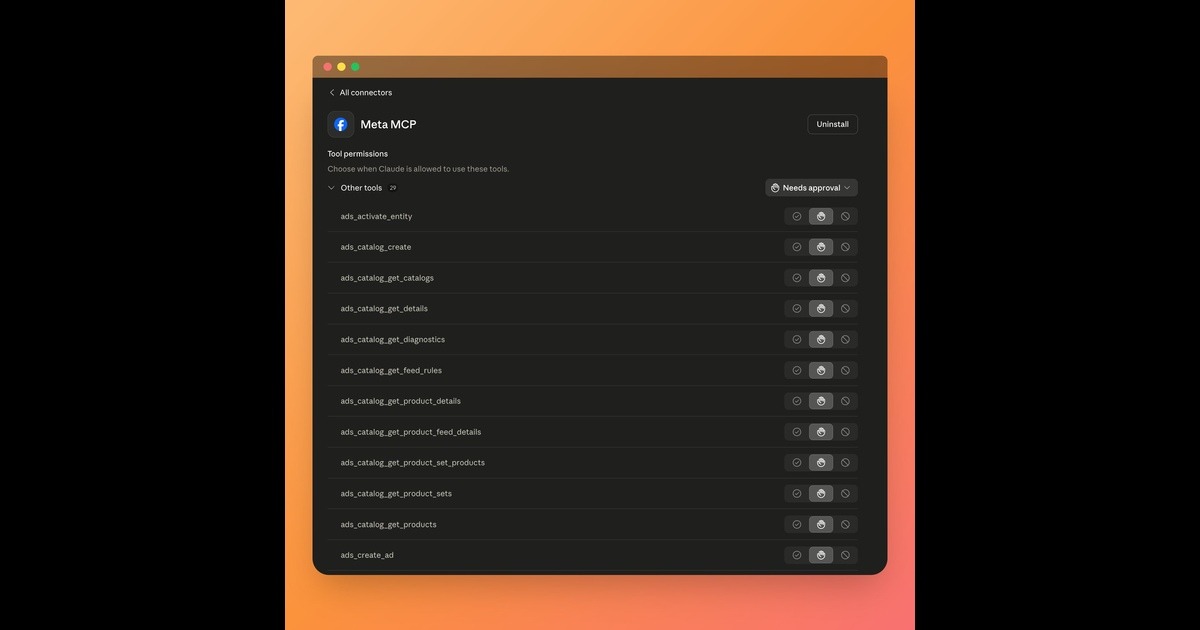The image size is (1200, 630).
Task: Require approval for ads_catalog_get_catalogs
Action: (x=821, y=278)
